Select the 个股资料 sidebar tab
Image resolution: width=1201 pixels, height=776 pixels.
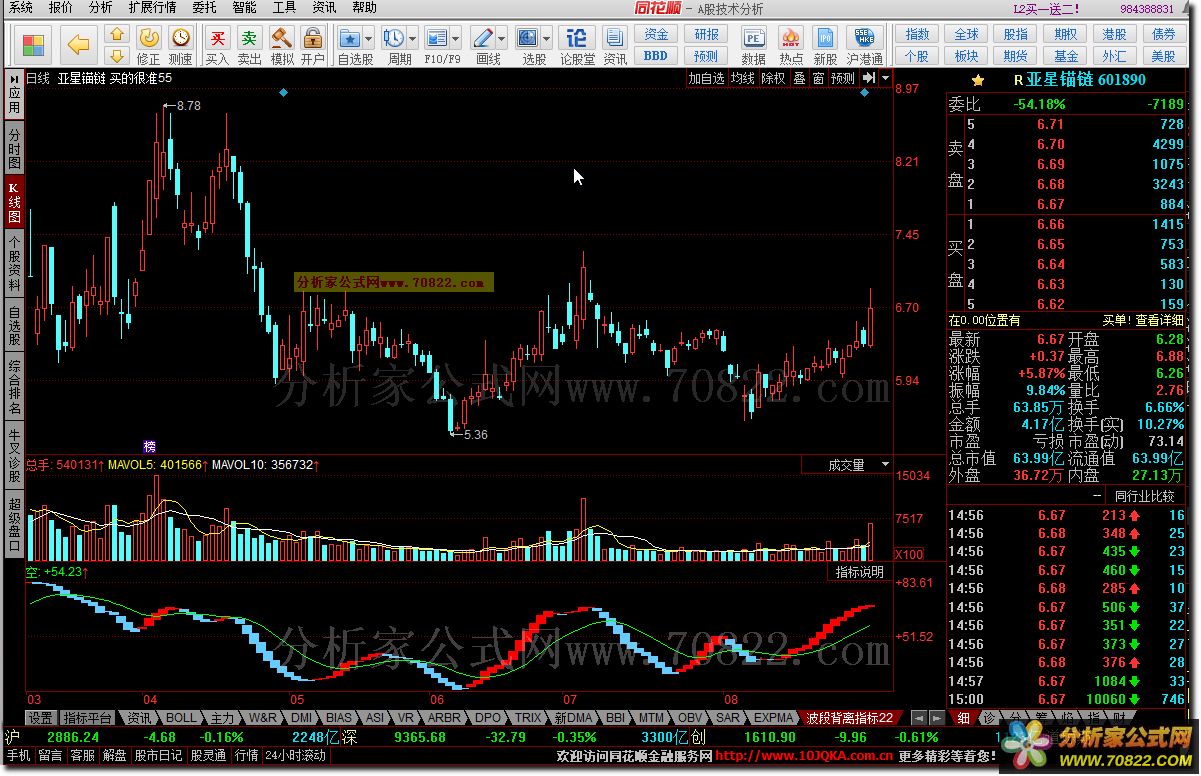pyautogui.click(x=14, y=264)
